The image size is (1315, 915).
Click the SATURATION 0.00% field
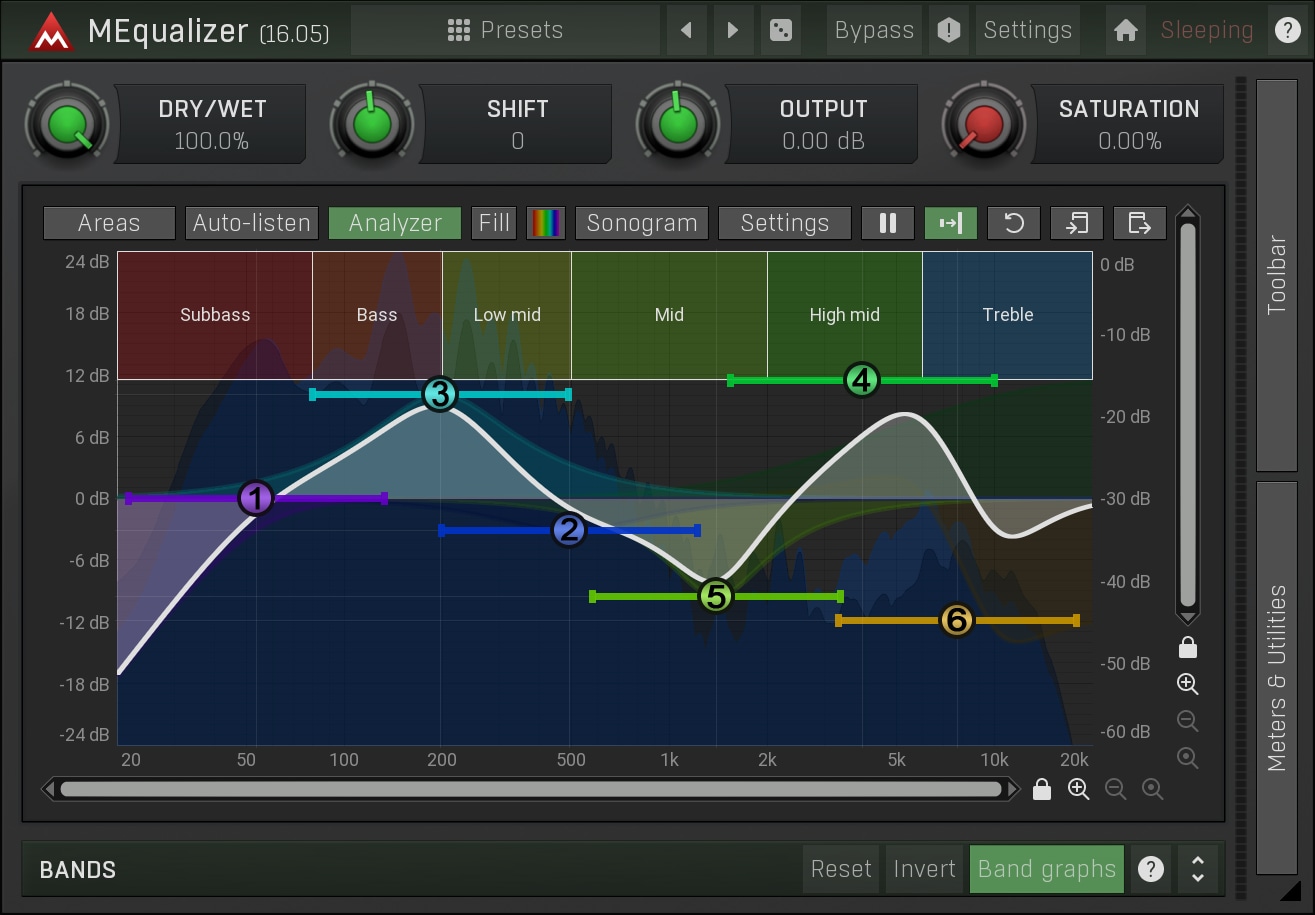pos(1129,124)
